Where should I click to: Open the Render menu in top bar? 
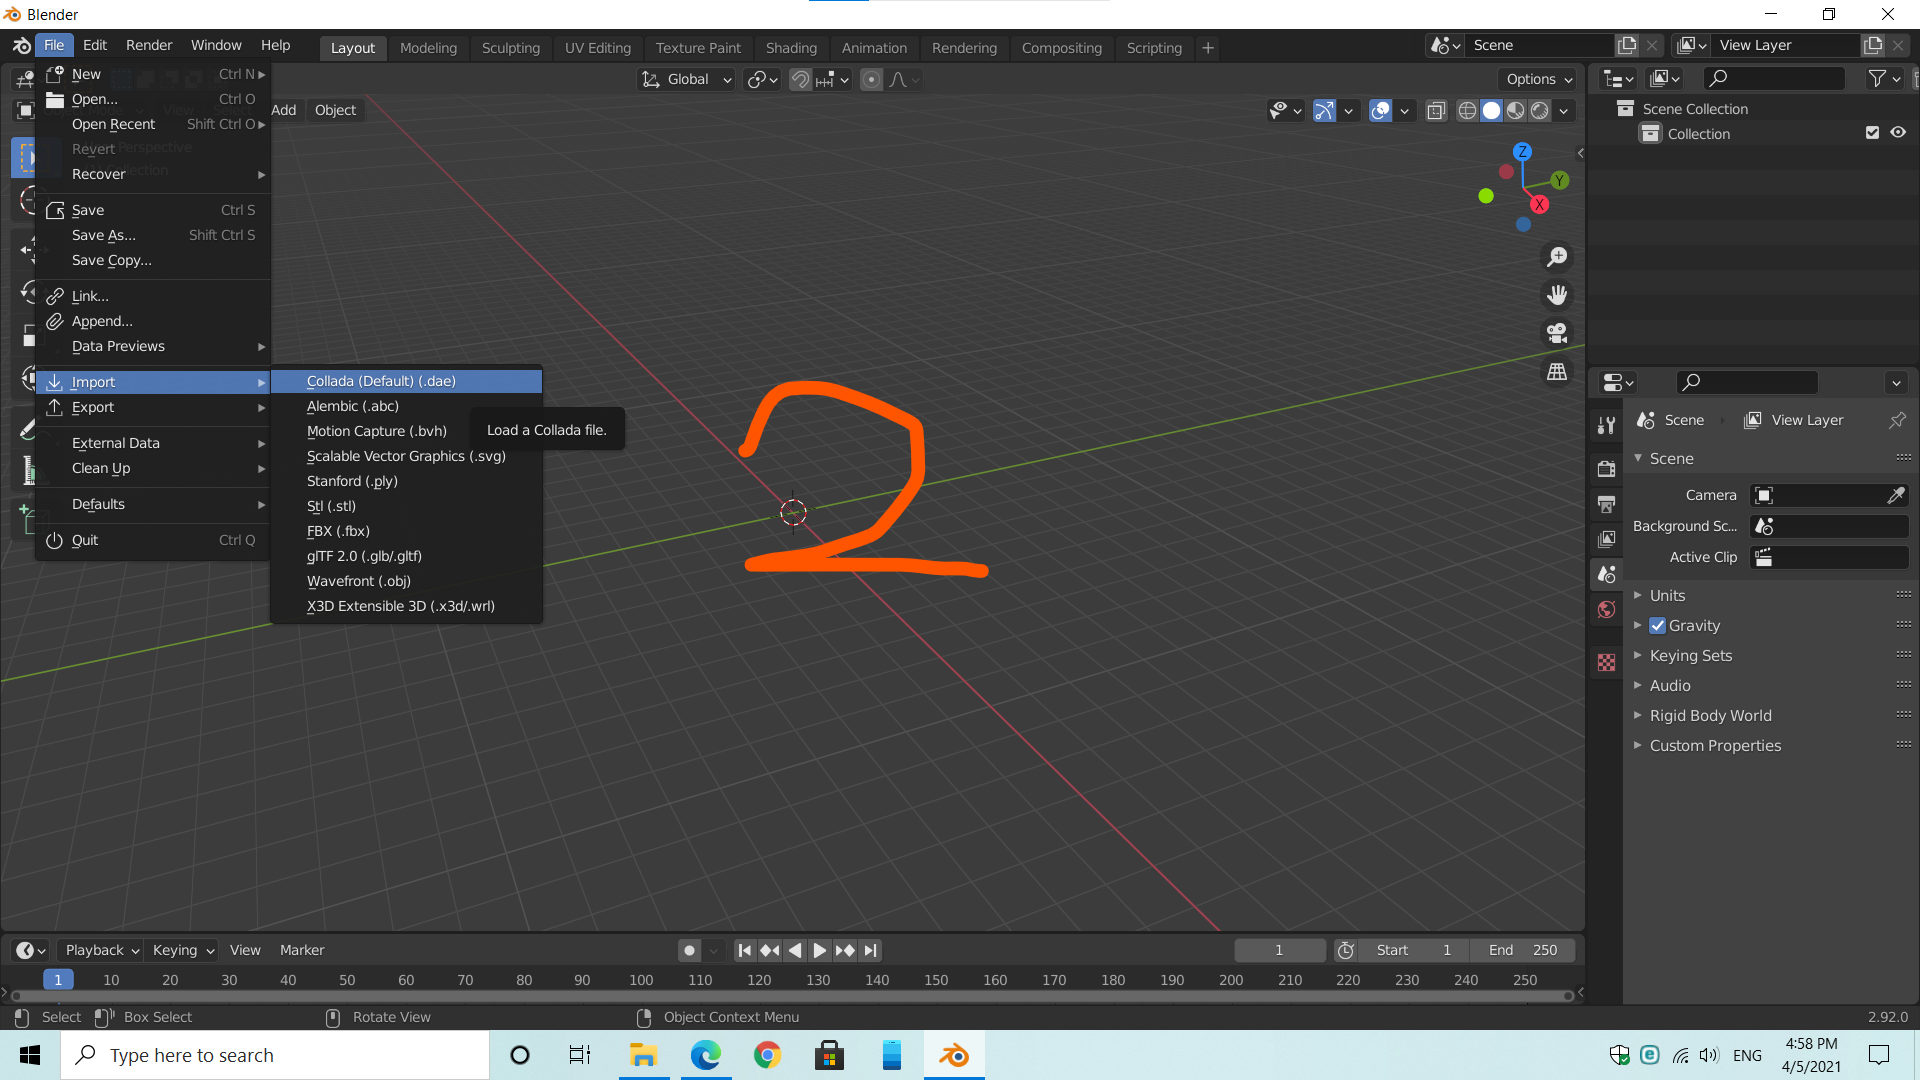[x=149, y=45]
